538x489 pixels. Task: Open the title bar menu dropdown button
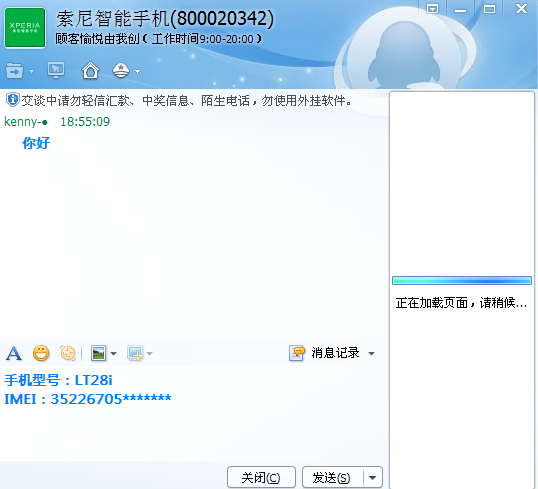(432, 8)
